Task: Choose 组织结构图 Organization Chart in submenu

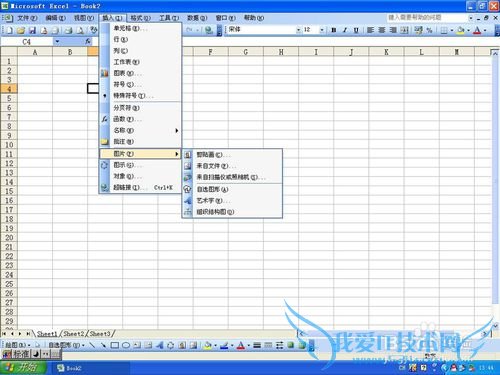Action: pyautogui.click(x=232, y=212)
